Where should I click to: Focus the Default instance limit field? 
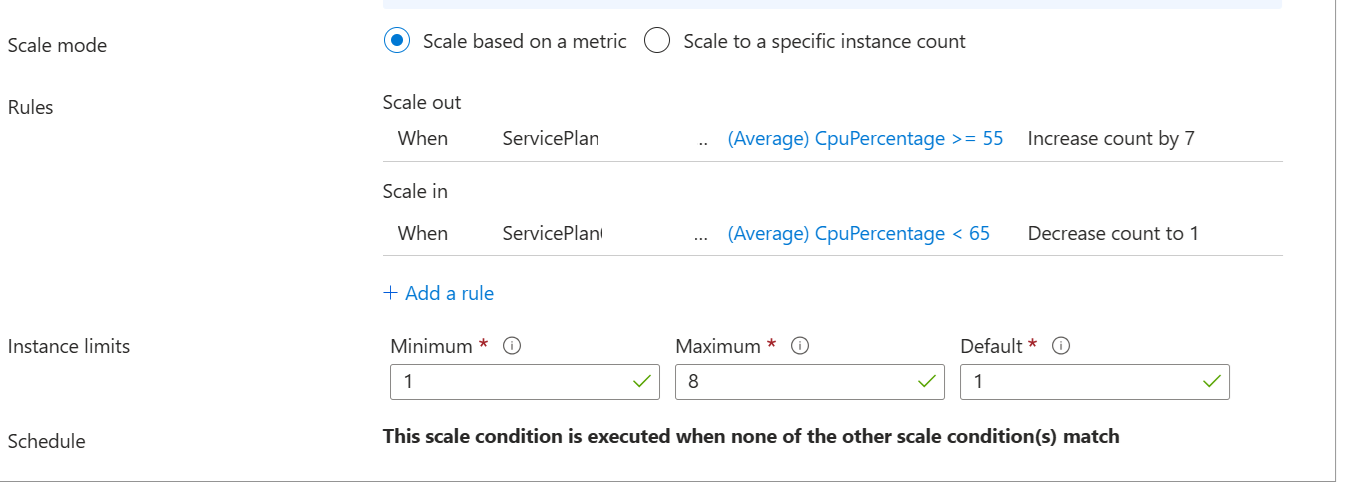[1080, 382]
